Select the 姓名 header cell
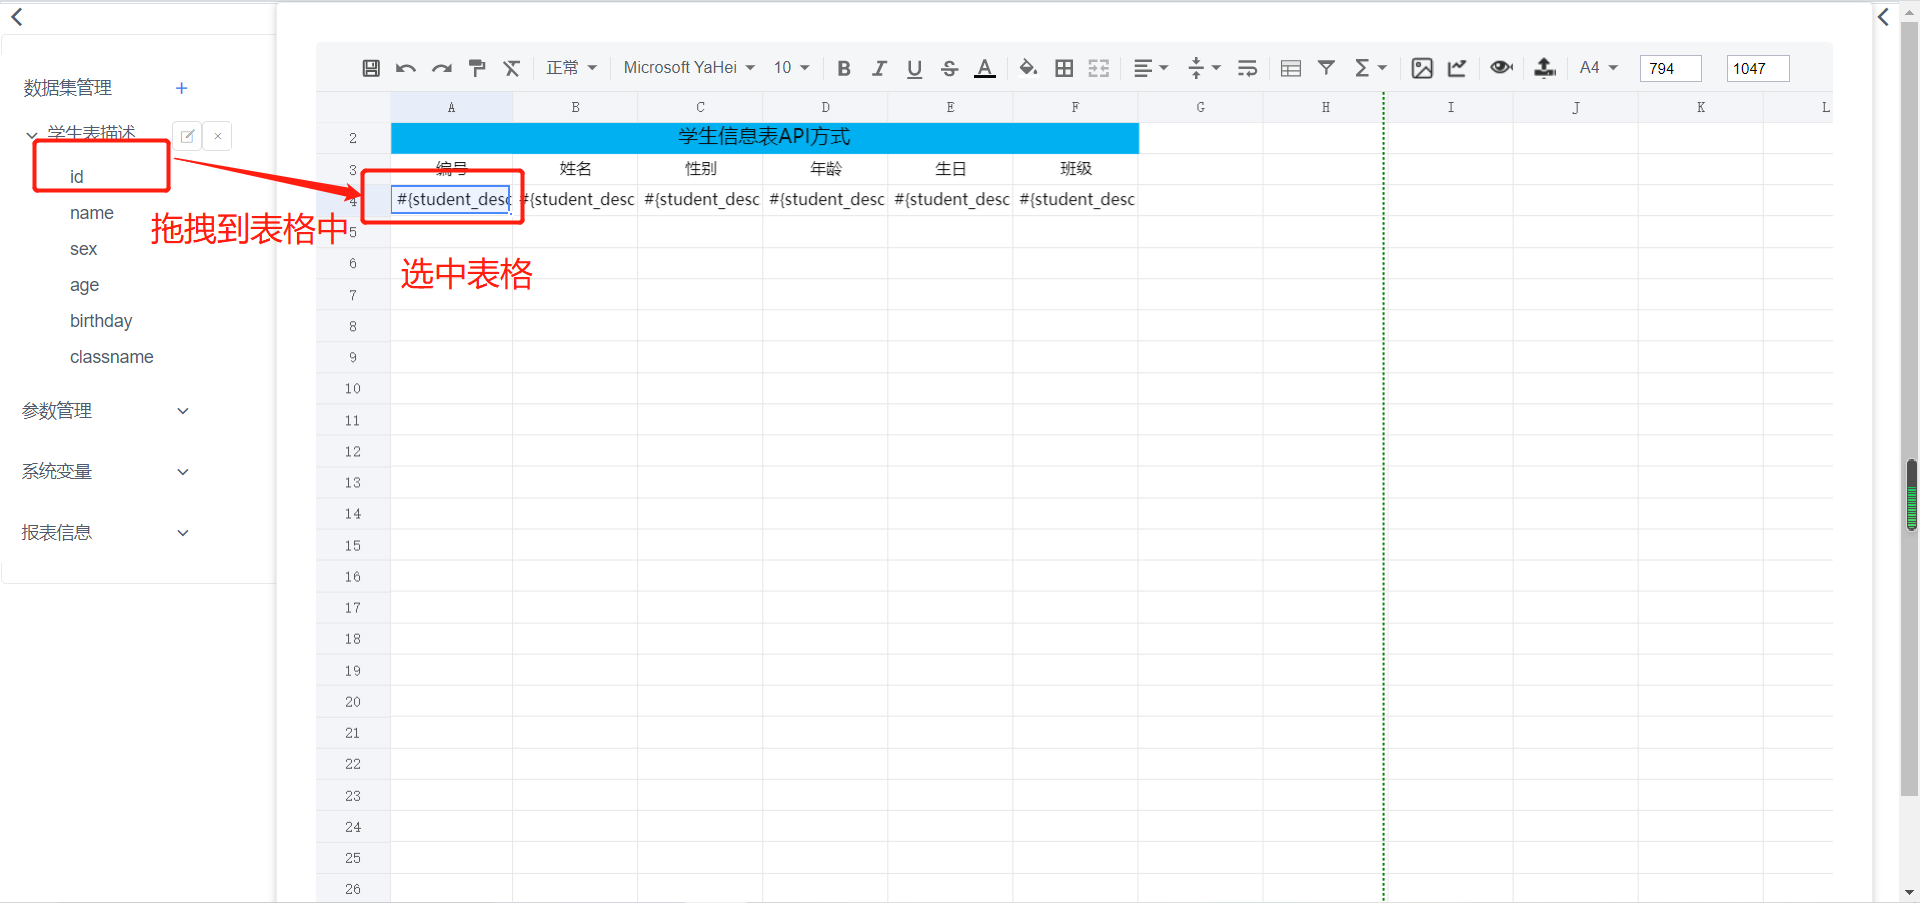This screenshot has width=1920, height=903. pyautogui.click(x=575, y=169)
